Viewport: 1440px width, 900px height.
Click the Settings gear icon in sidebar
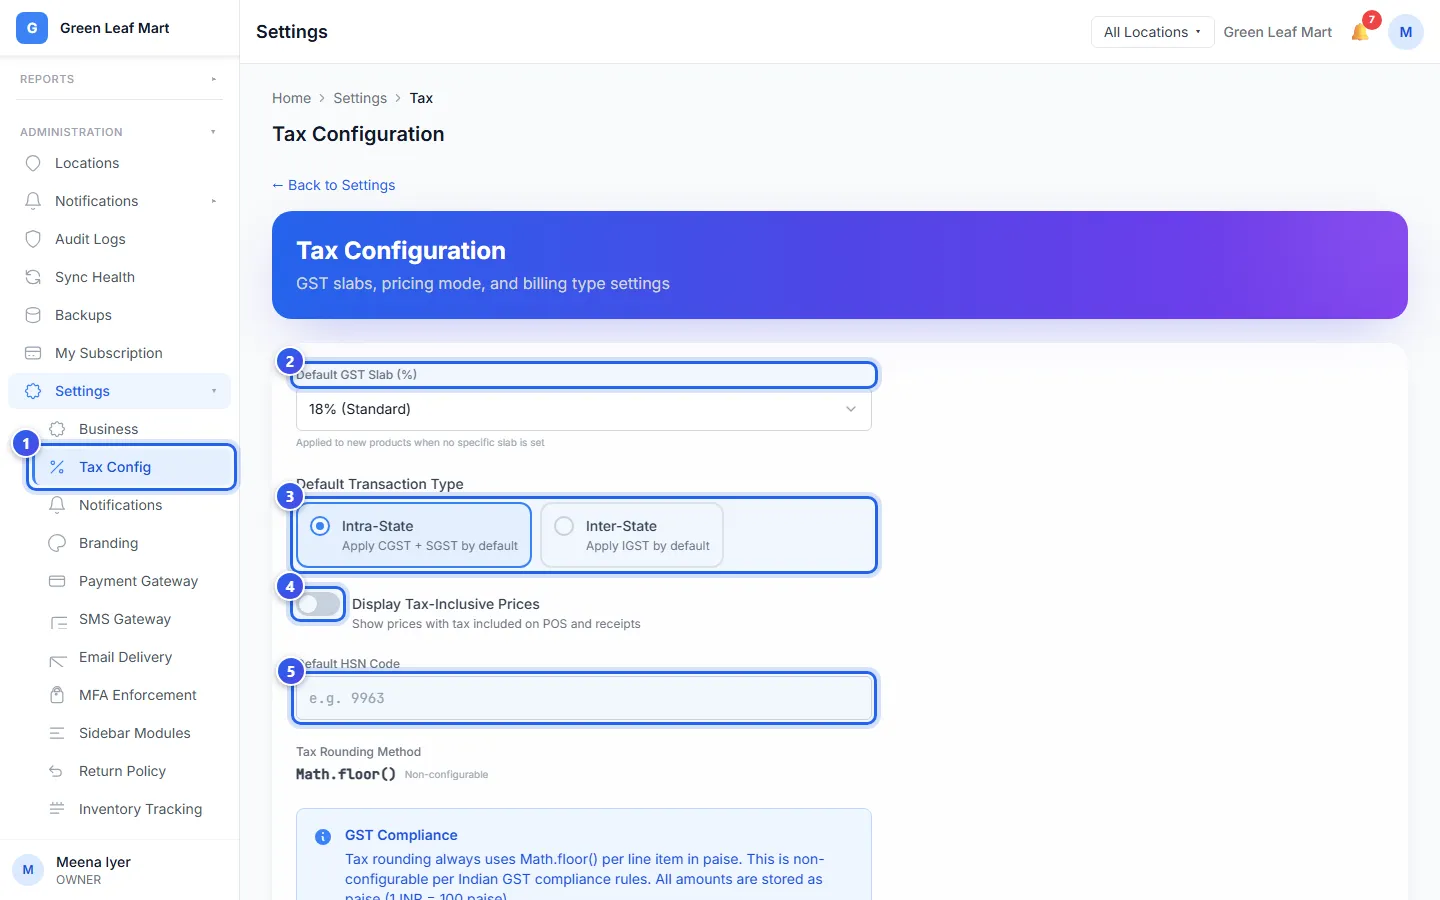tap(33, 391)
